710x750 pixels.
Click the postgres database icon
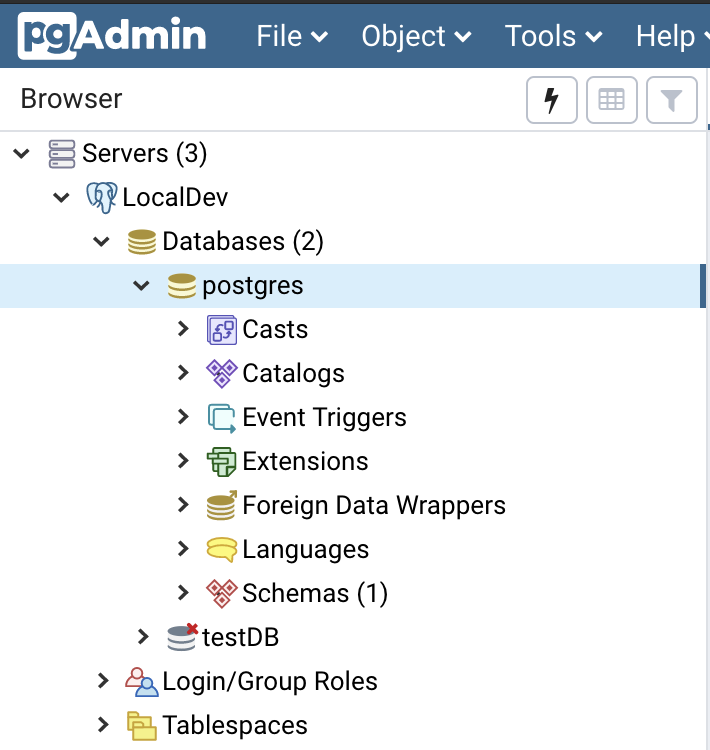click(x=182, y=286)
